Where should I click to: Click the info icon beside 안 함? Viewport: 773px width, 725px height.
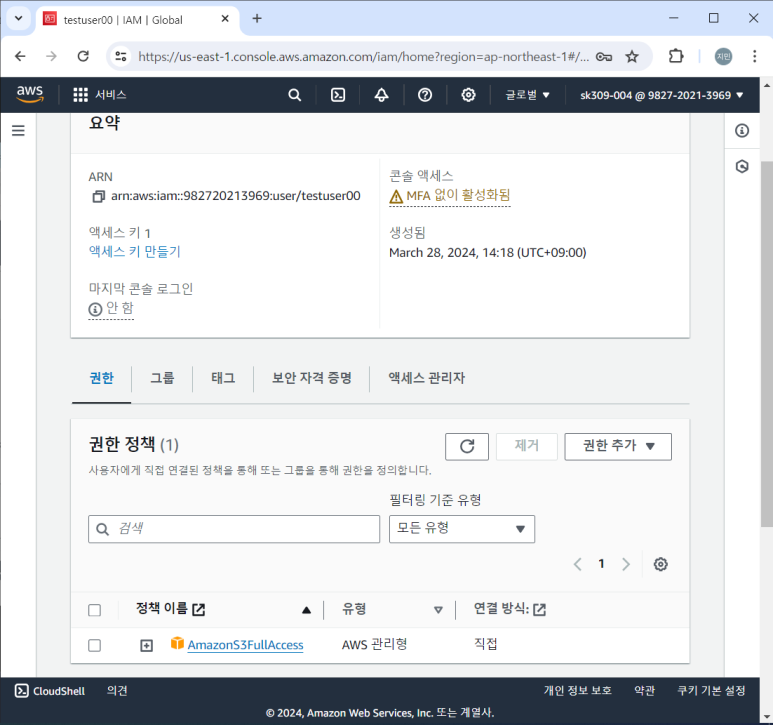click(x=95, y=309)
